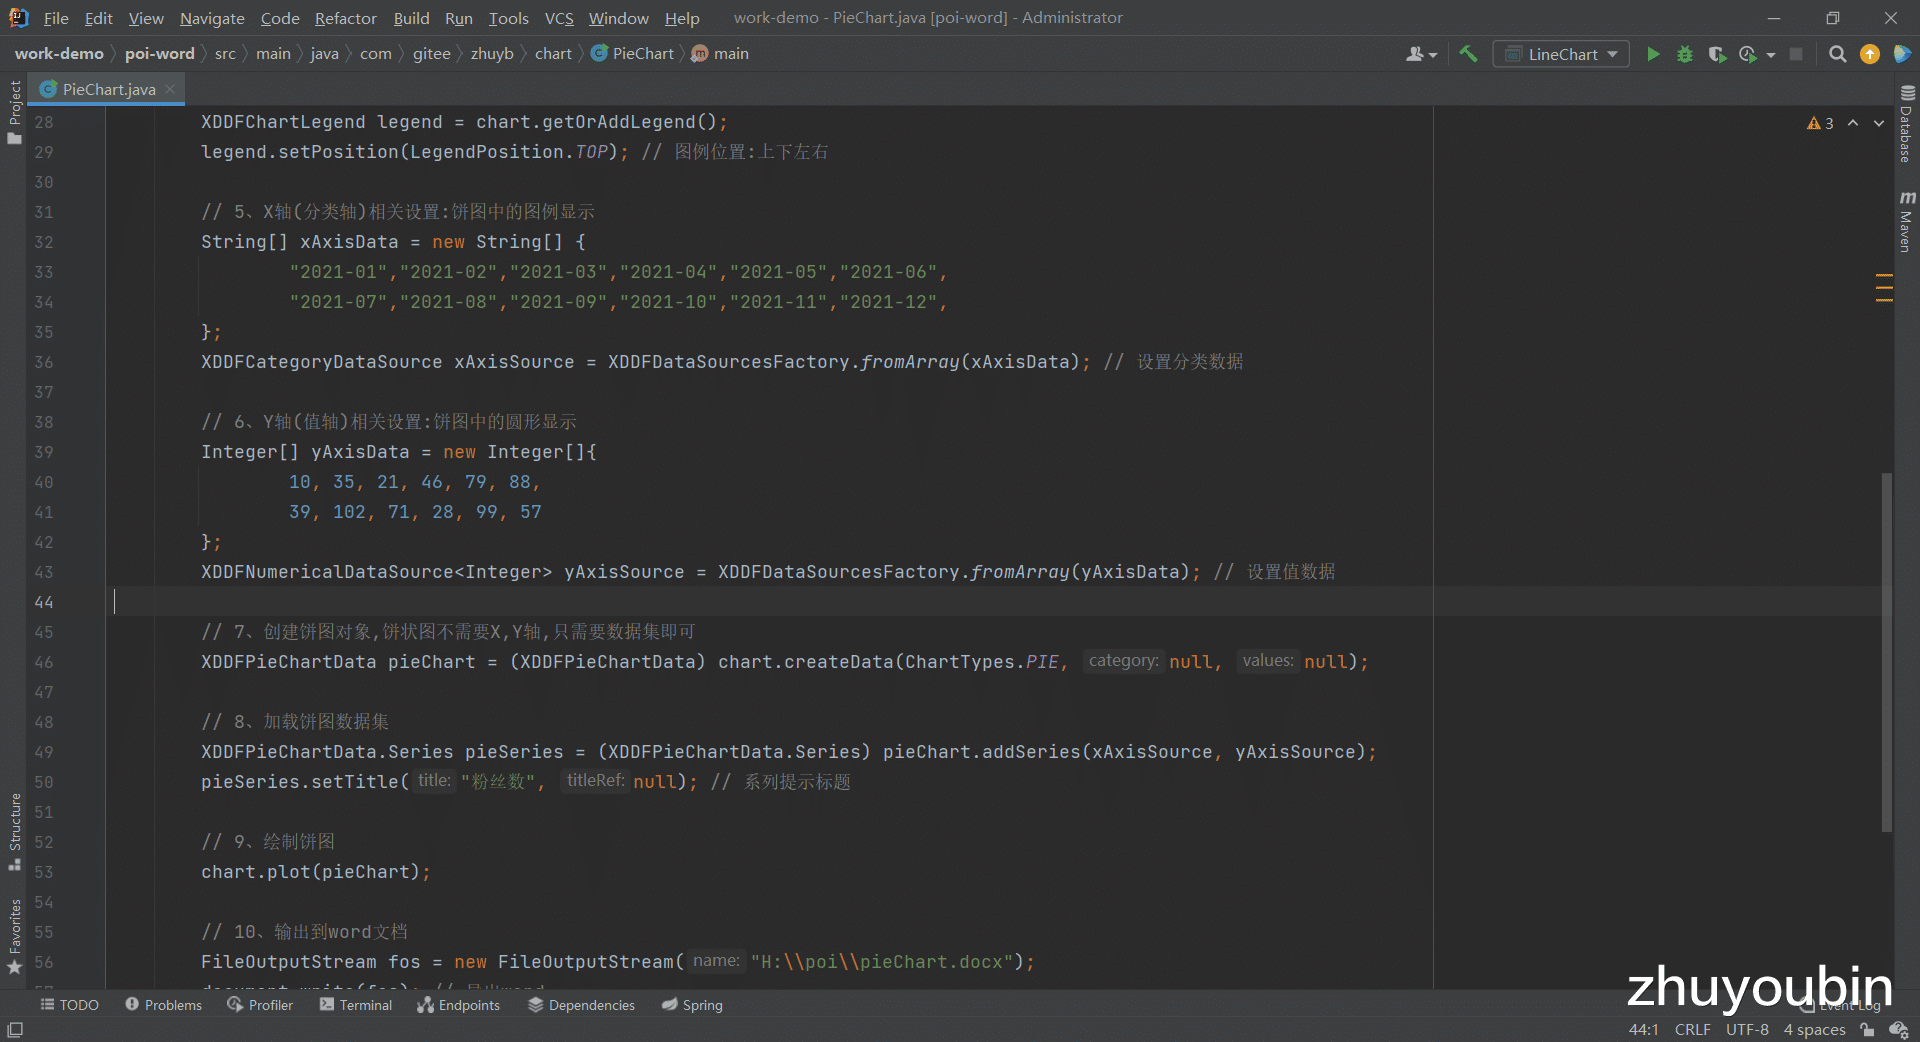Click the orange IDE update icon

click(1870, 54)
